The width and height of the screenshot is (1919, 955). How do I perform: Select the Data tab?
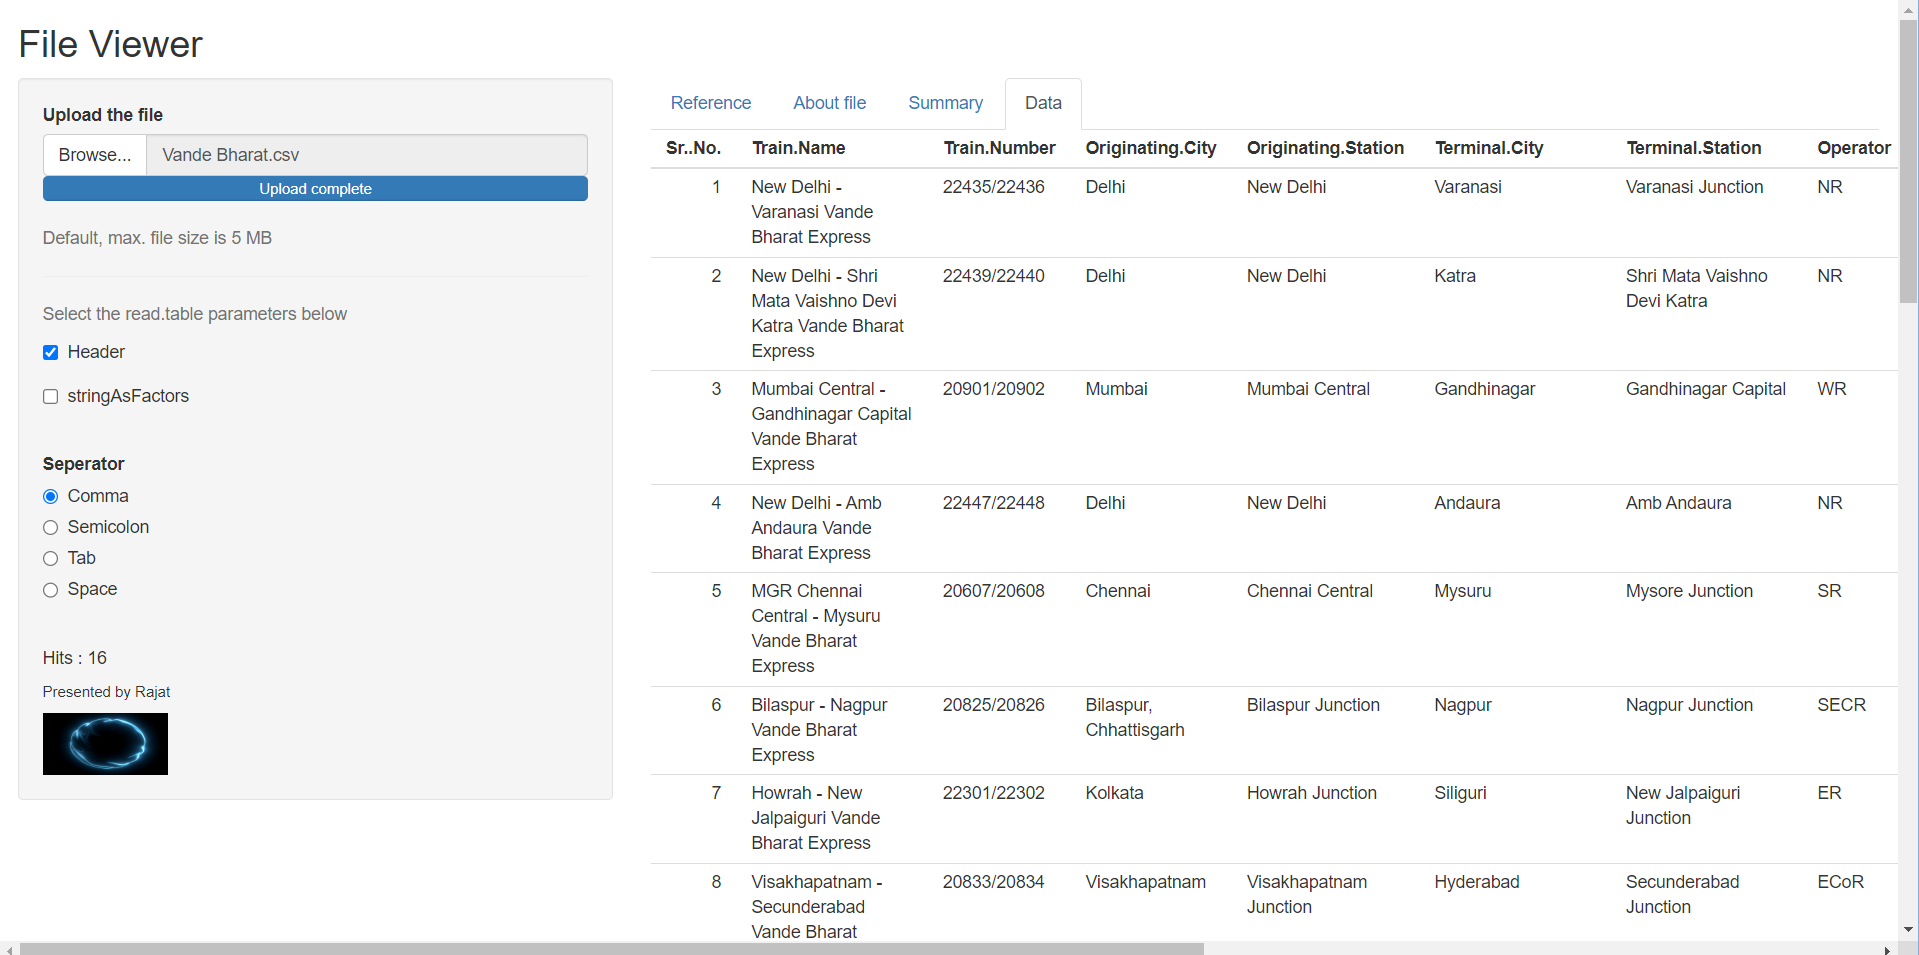1042,103
